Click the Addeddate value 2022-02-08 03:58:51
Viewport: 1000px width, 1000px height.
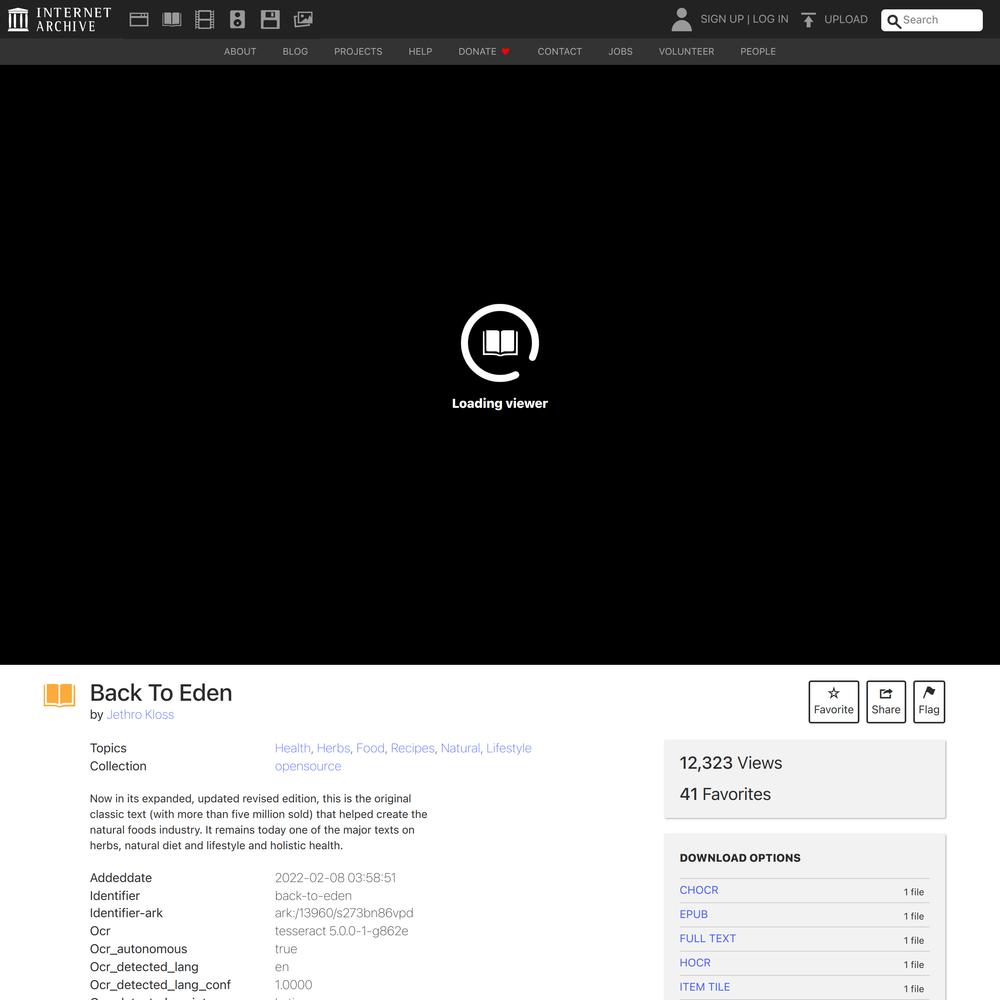[x=335, y=878]
